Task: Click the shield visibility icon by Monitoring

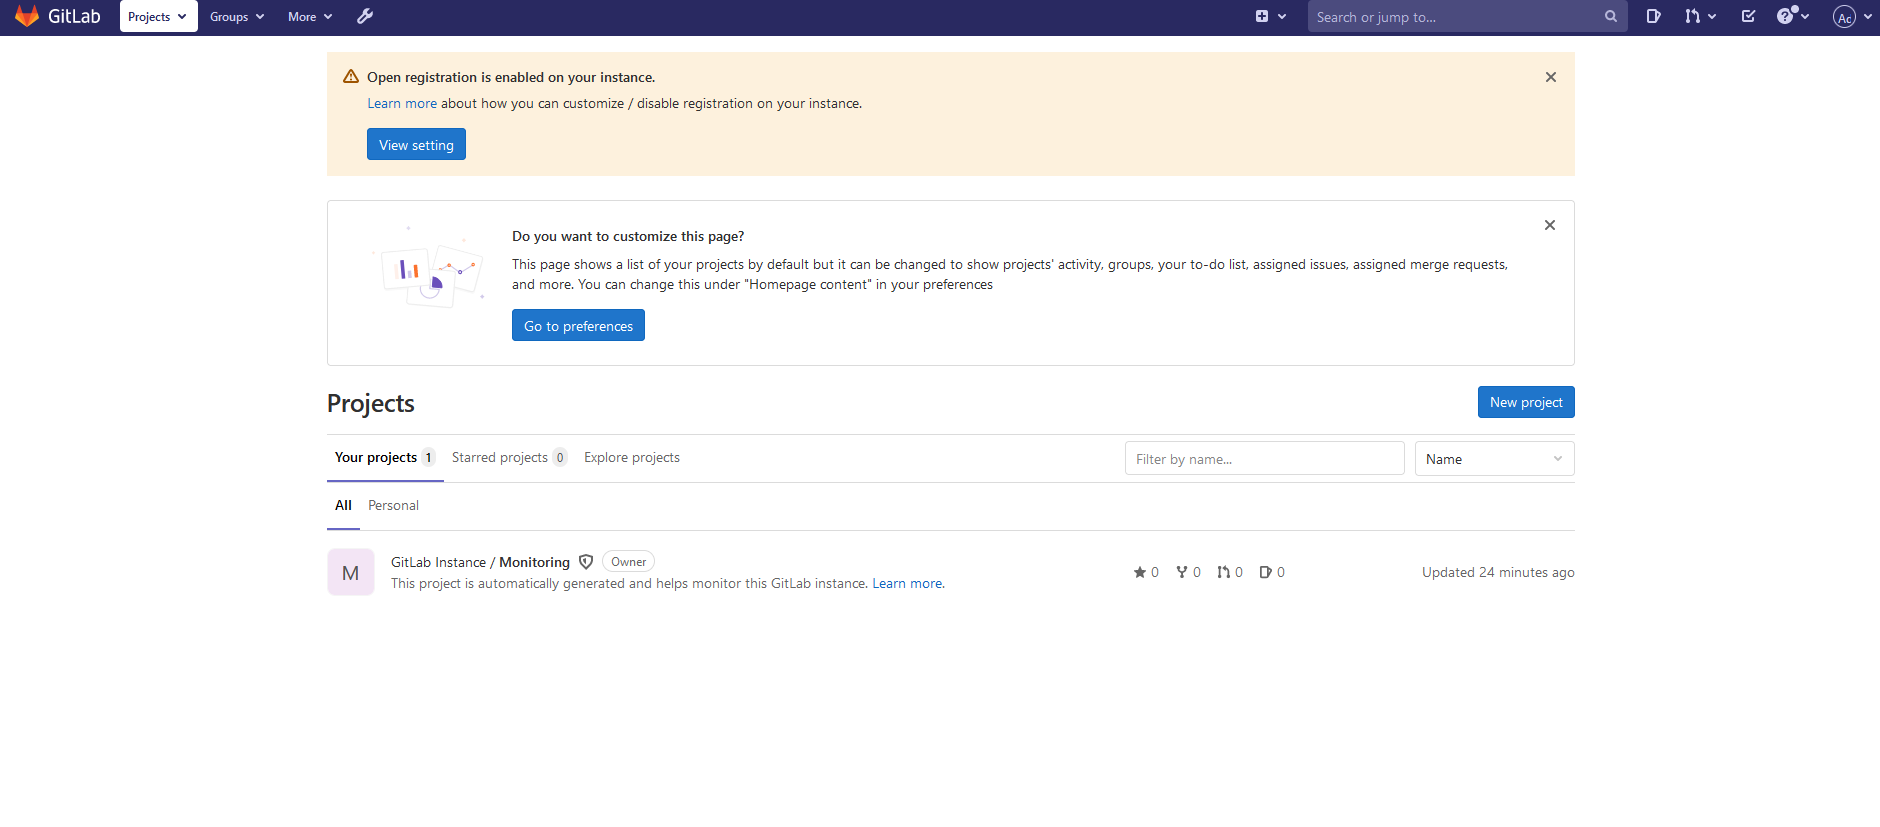Action: pyautogui.click(x=586, y=562)
